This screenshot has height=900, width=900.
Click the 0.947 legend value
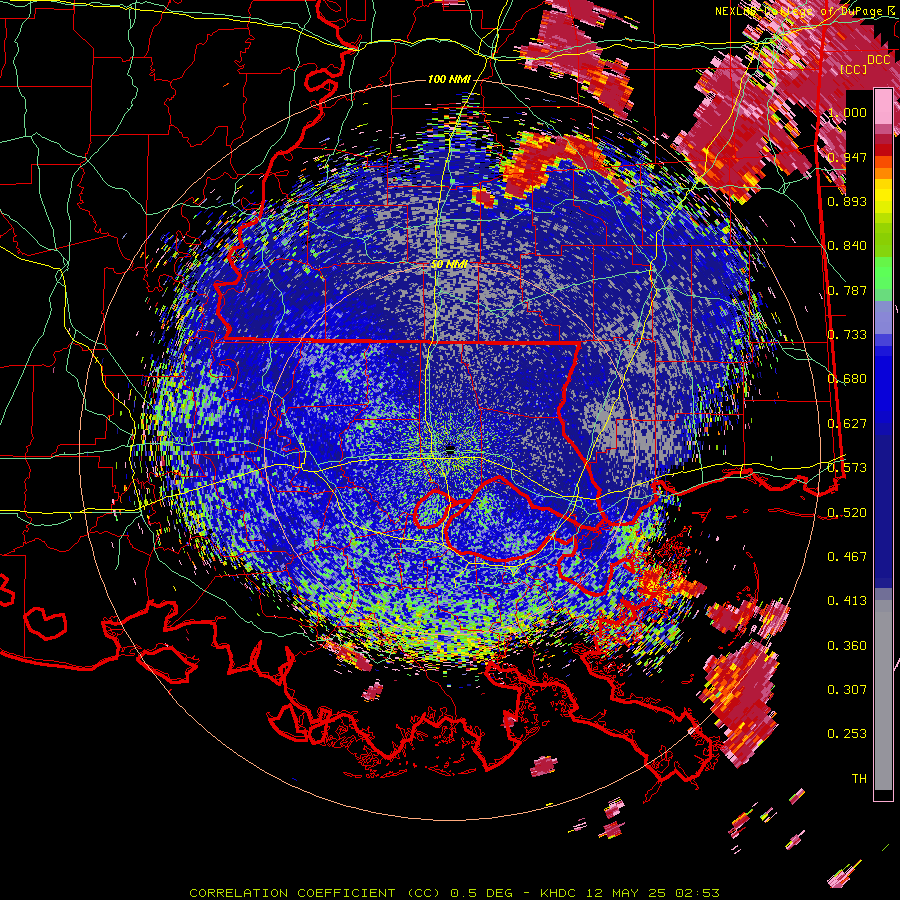(x=847, y=157)
